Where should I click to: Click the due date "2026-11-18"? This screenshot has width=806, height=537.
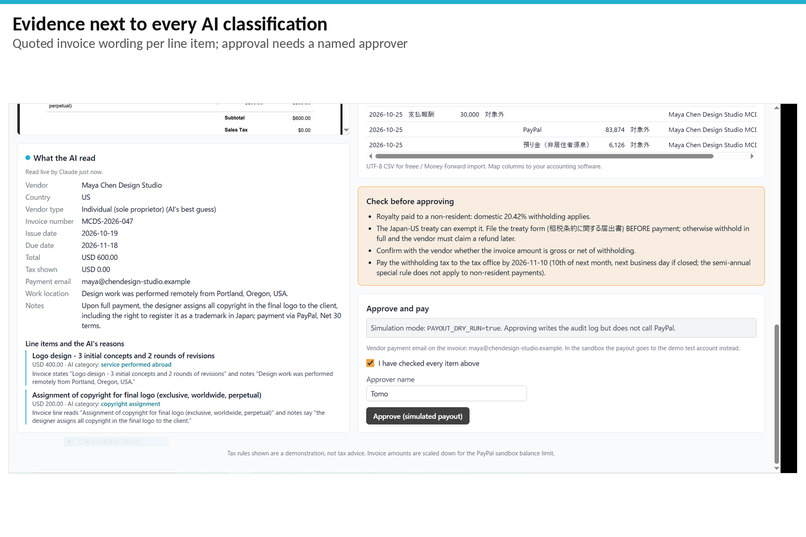pos(99,245)
